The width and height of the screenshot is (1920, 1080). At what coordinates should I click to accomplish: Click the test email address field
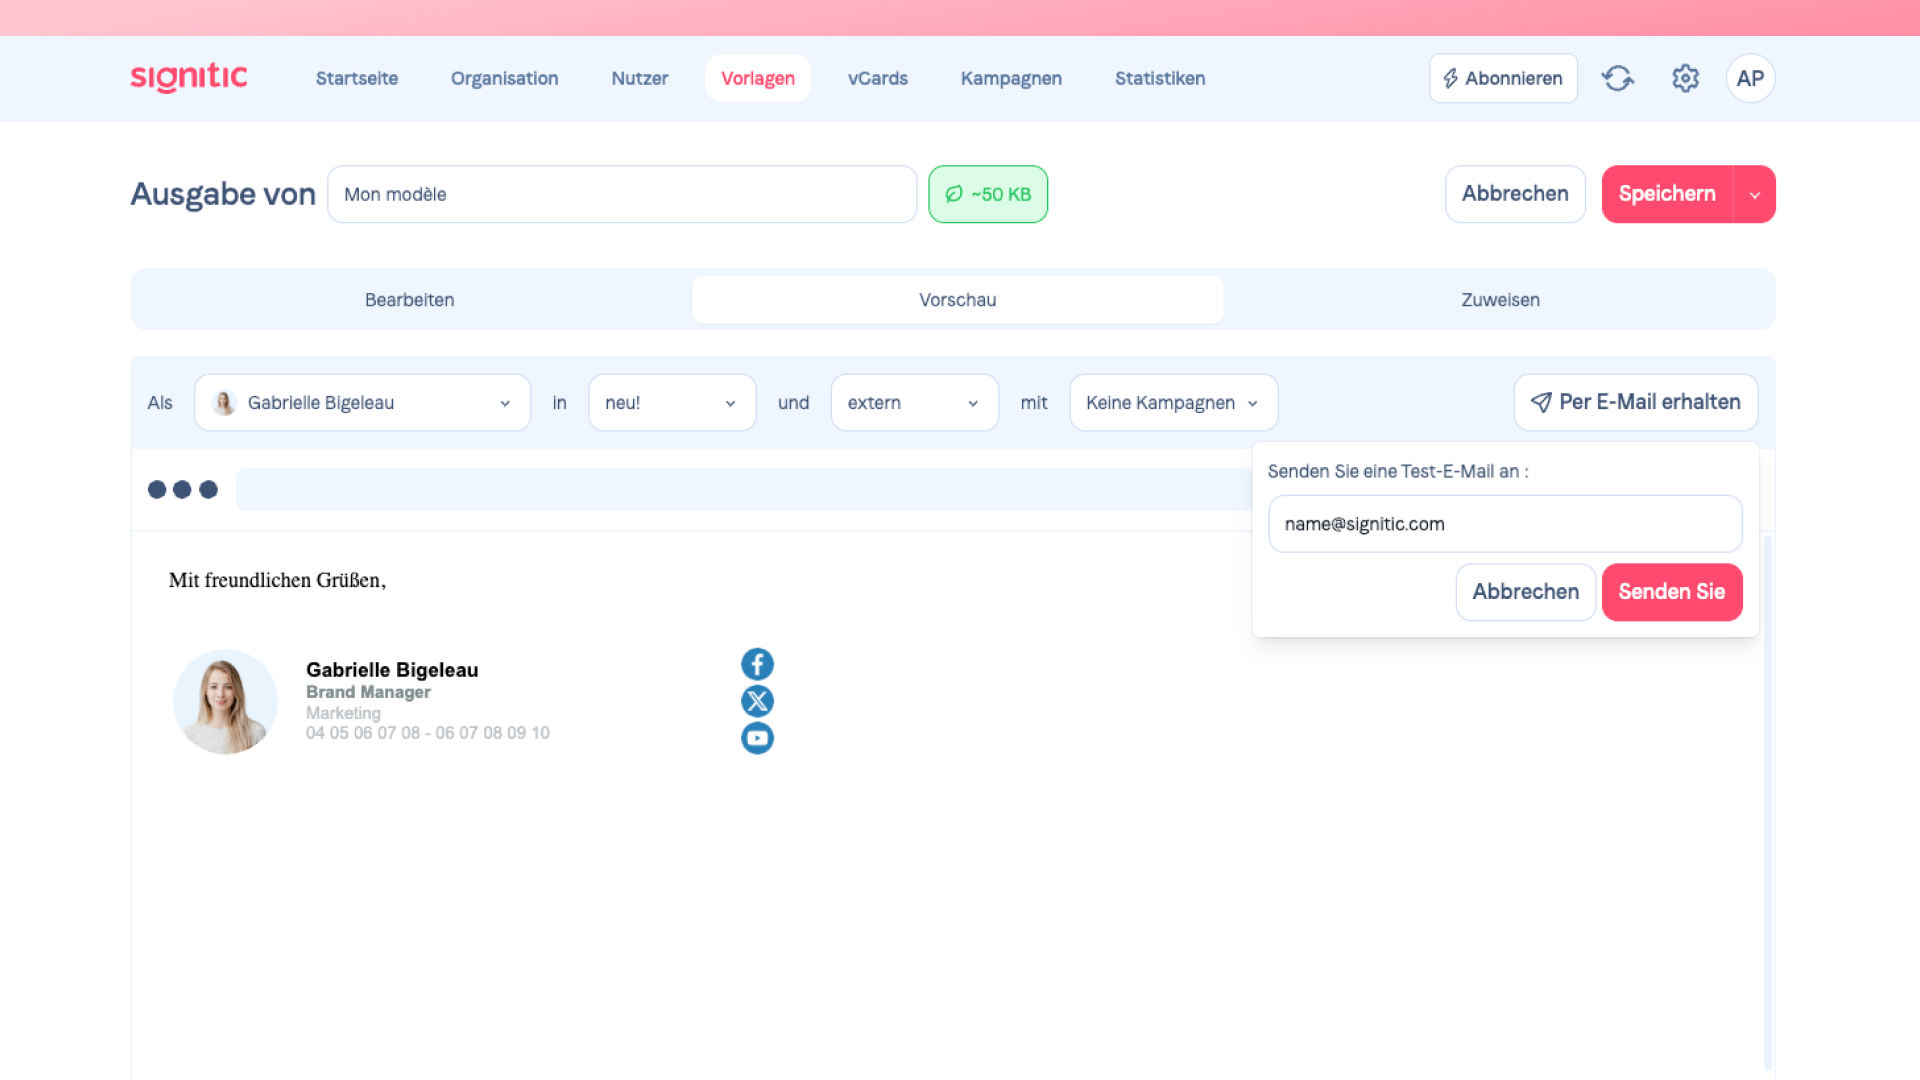click(1504, 524)
